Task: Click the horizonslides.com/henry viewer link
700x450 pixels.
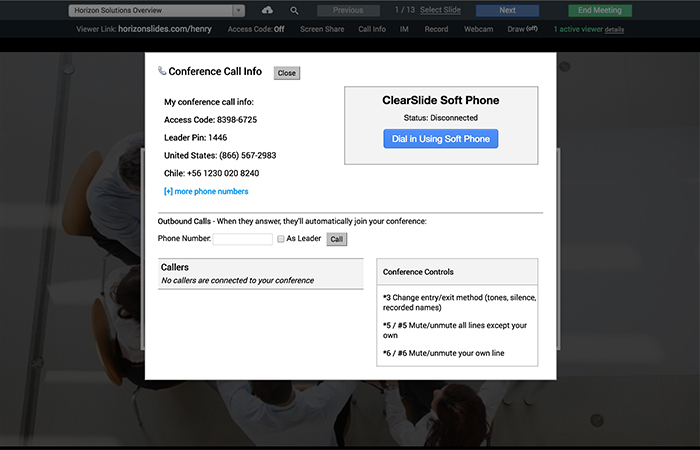Action: pyautogui.click(x=165, y=29)
